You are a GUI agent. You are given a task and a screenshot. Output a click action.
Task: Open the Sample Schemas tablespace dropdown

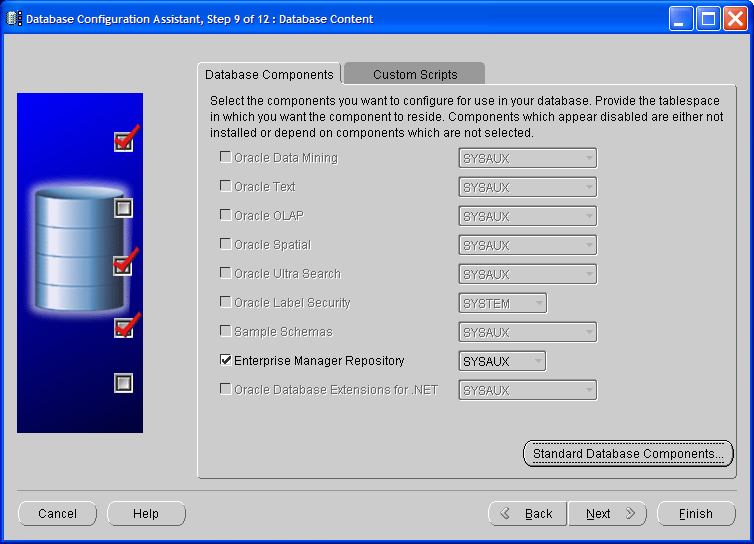528,332
